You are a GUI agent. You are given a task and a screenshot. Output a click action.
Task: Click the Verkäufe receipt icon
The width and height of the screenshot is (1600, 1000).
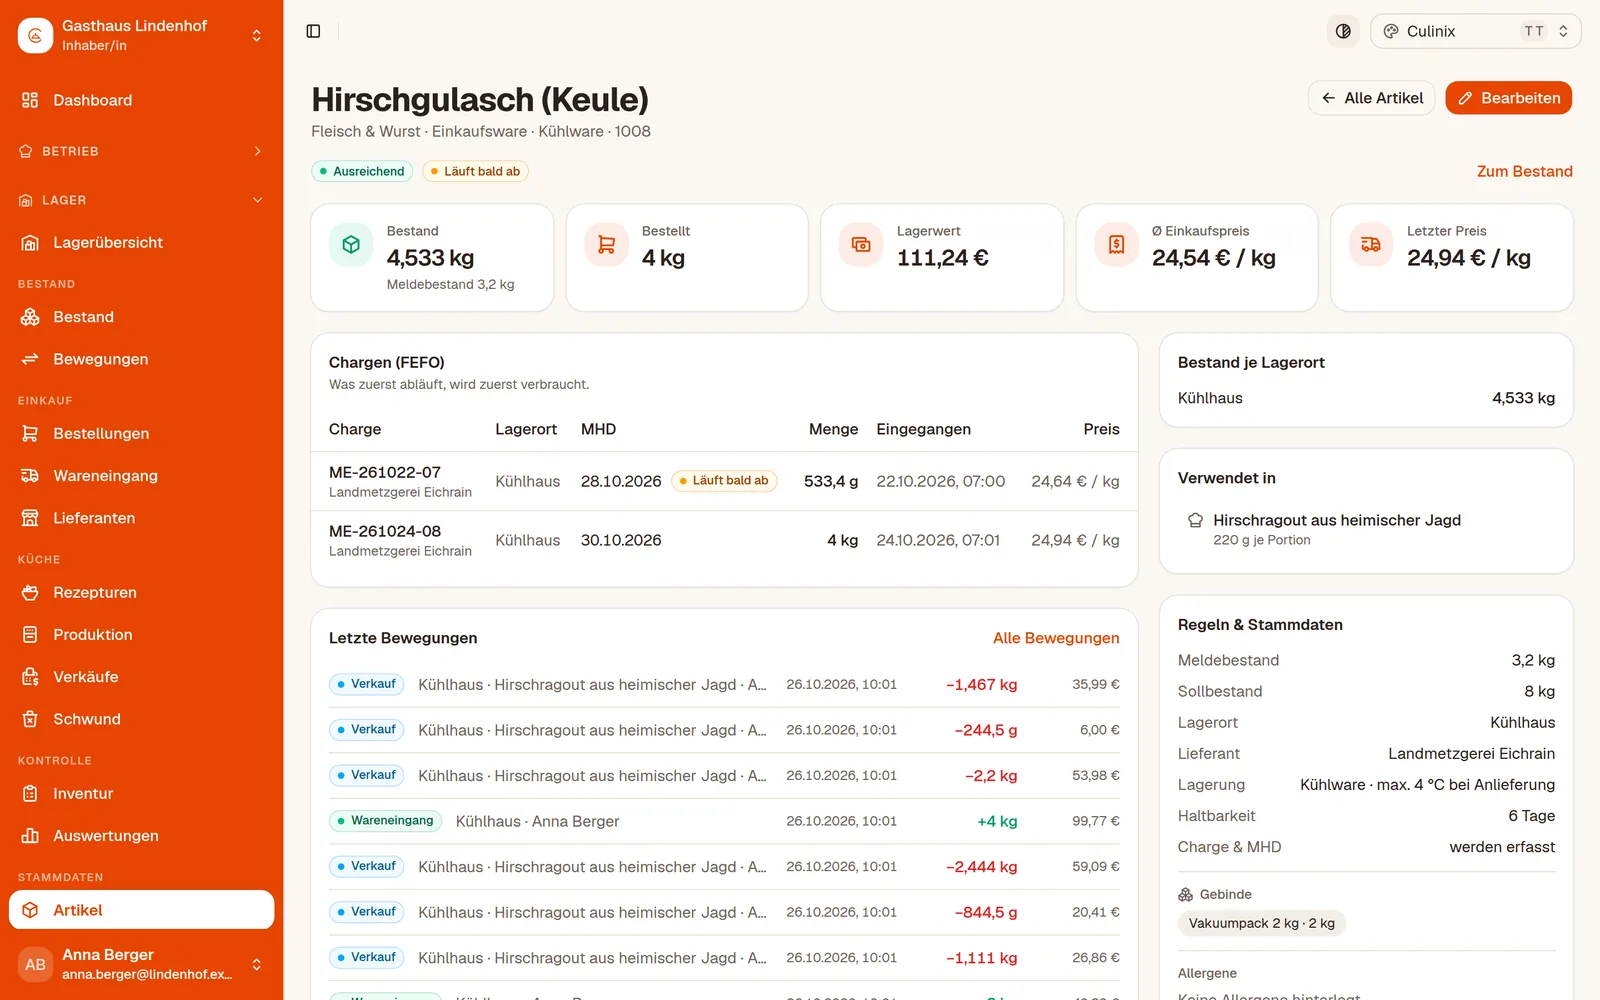pyautogui.click(x=30, y=677)
